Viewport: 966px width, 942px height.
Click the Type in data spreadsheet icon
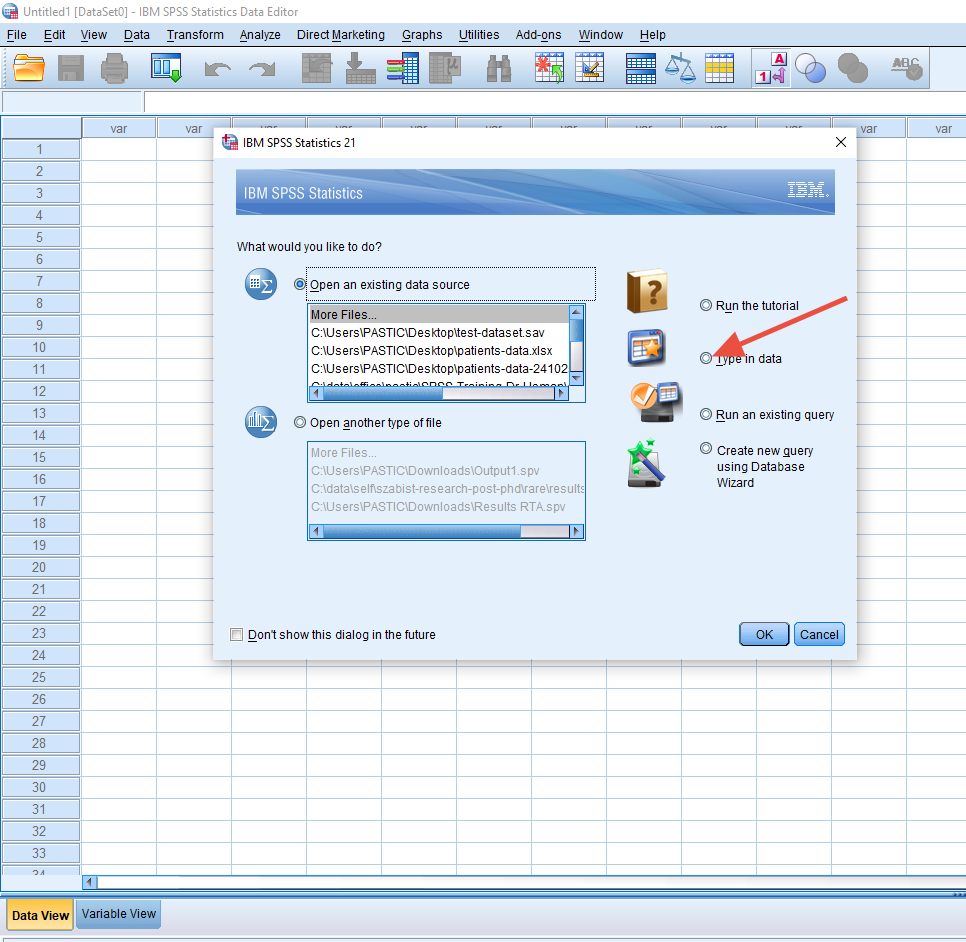pyautogui.click(x=647, y=347)
